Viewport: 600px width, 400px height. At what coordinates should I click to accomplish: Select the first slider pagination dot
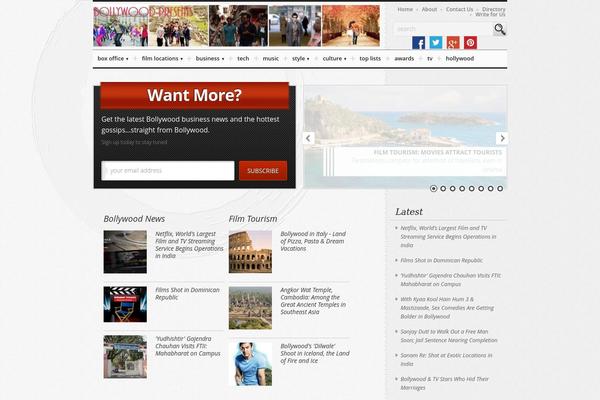pos(434,188)
